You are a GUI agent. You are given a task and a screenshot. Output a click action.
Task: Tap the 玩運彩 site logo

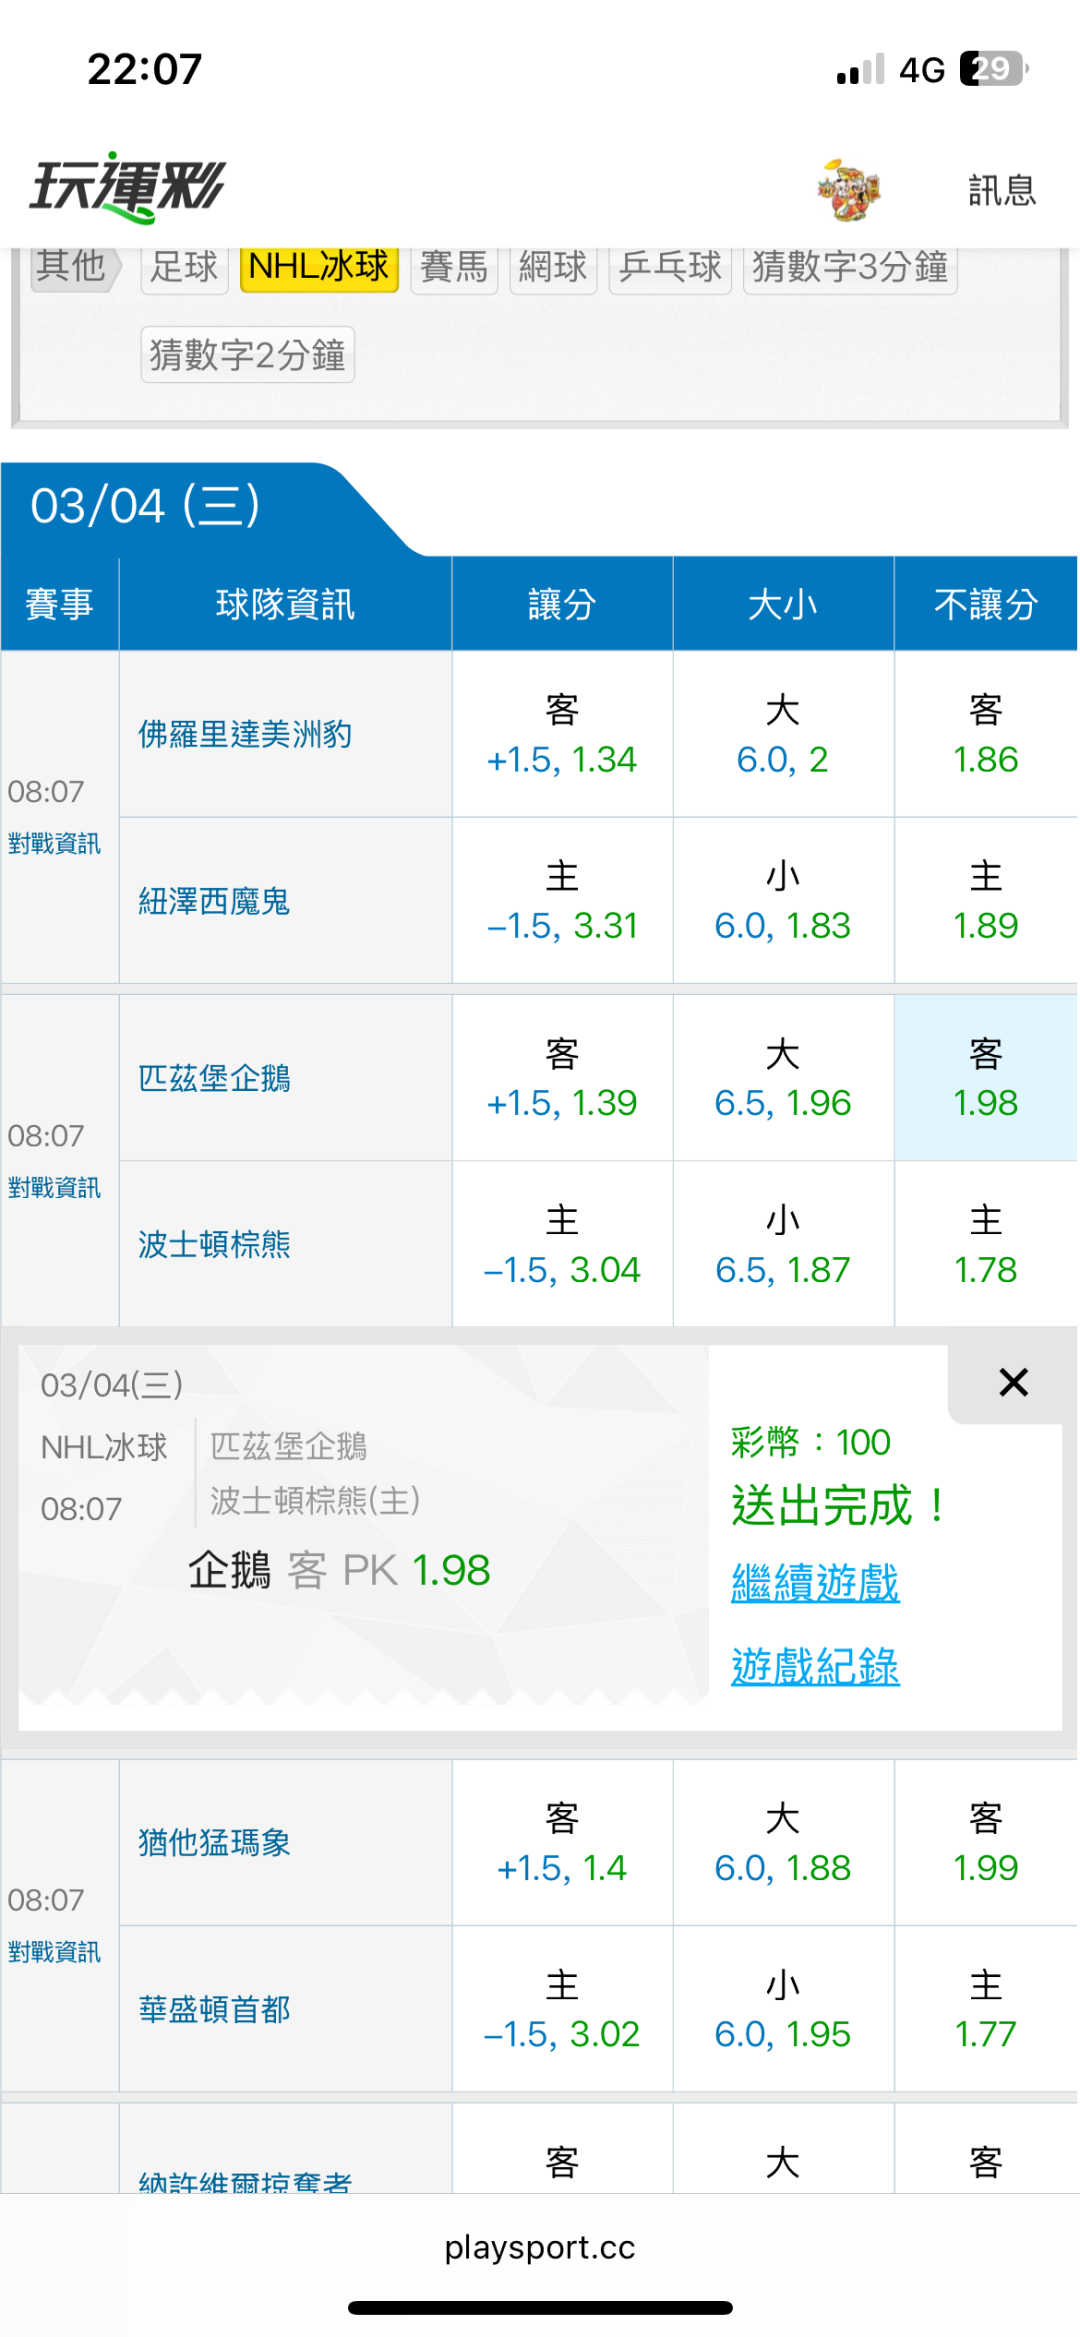pyautogui.click(x=128, y=187)
